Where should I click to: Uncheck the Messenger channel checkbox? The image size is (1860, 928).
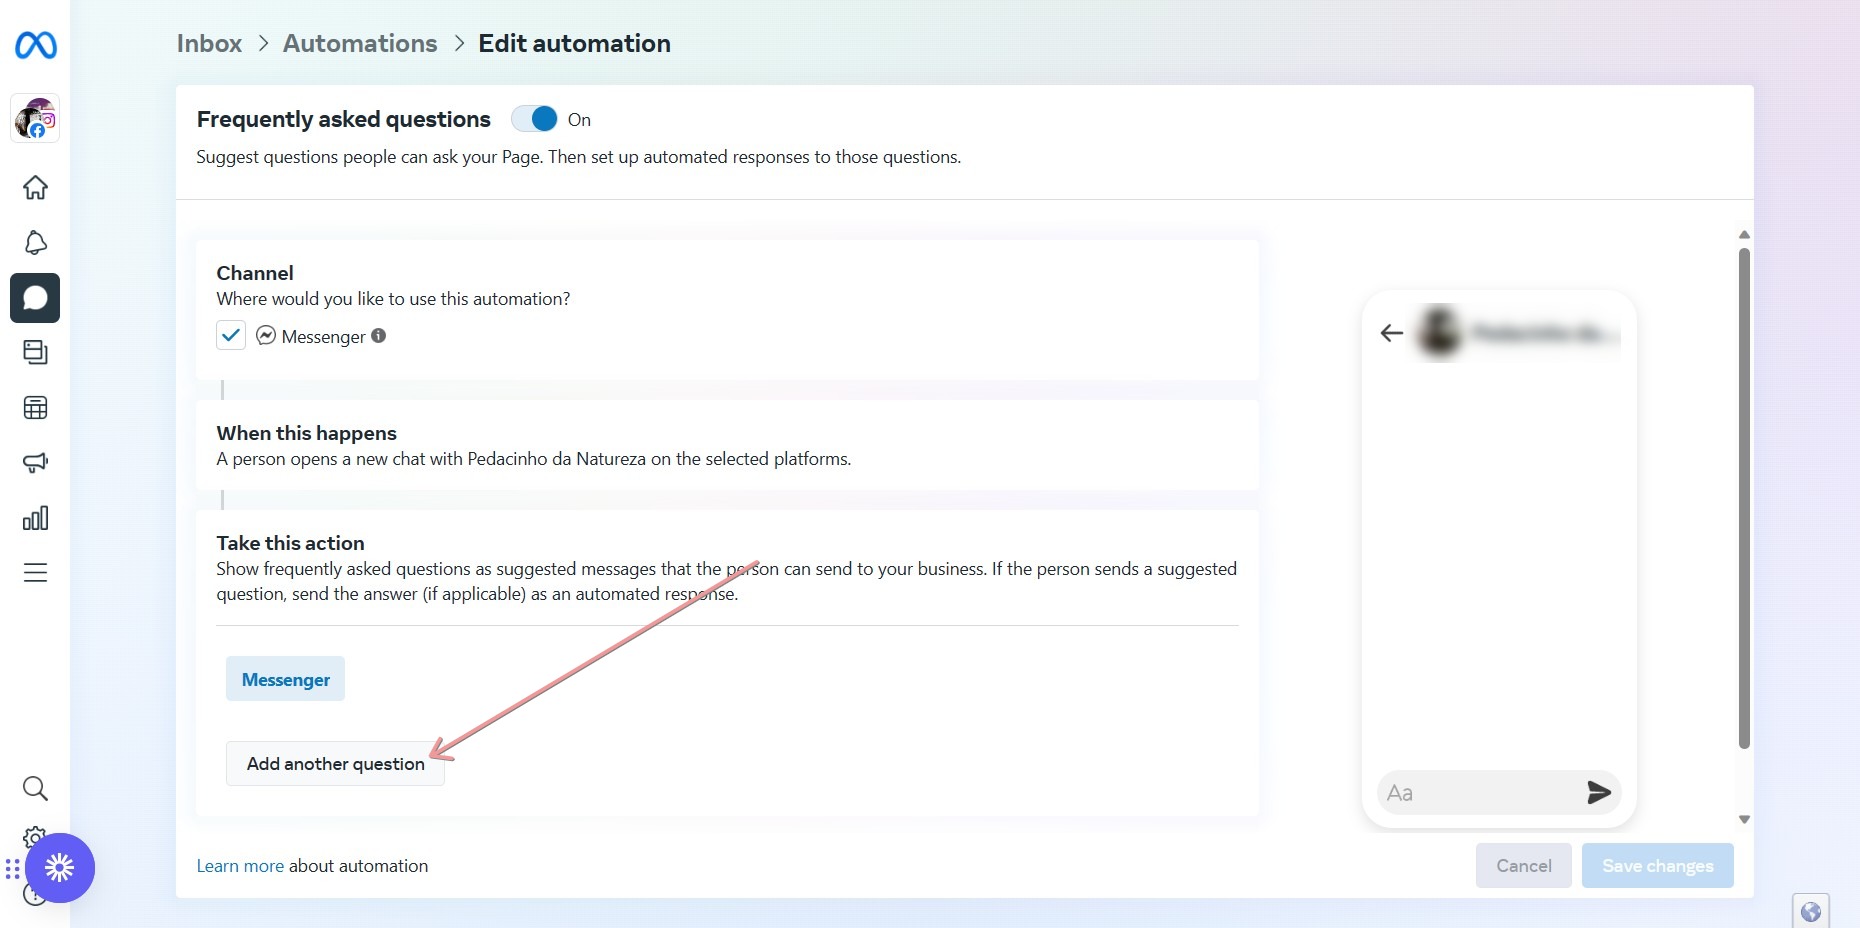(x=231, y=335)
